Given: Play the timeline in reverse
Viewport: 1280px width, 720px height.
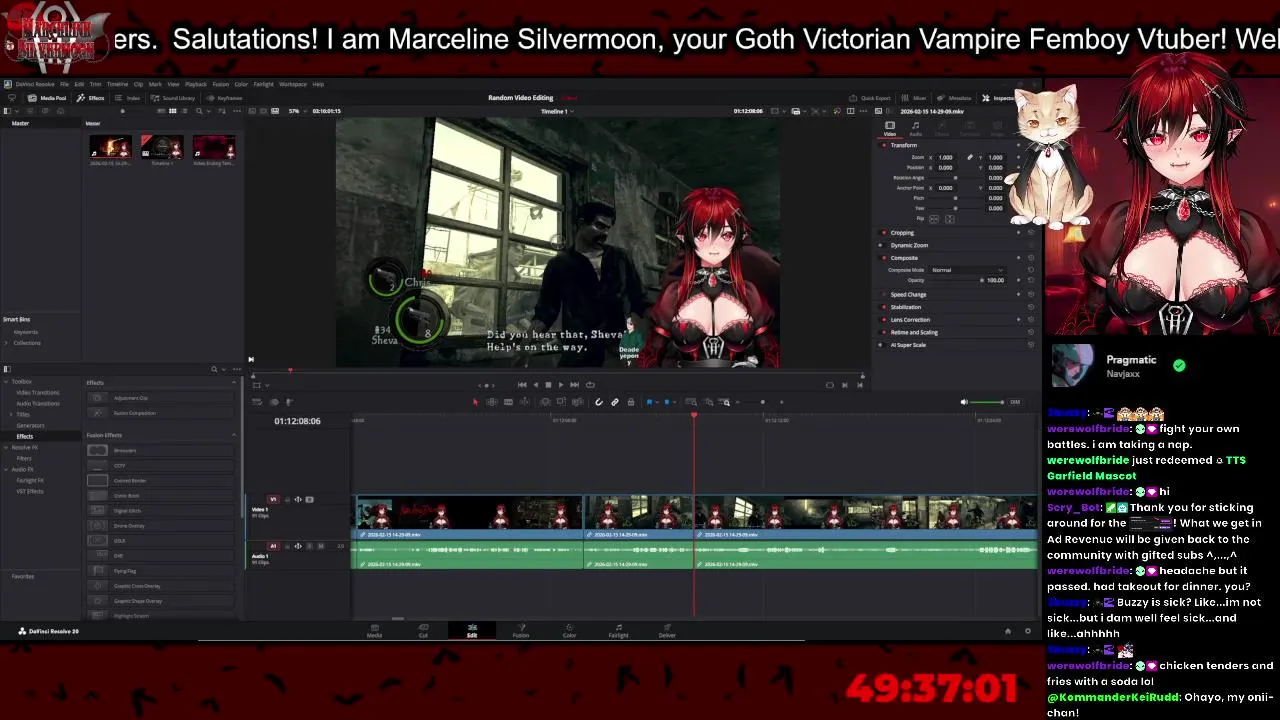Looking at the screenshot, I should coord(535,385).
